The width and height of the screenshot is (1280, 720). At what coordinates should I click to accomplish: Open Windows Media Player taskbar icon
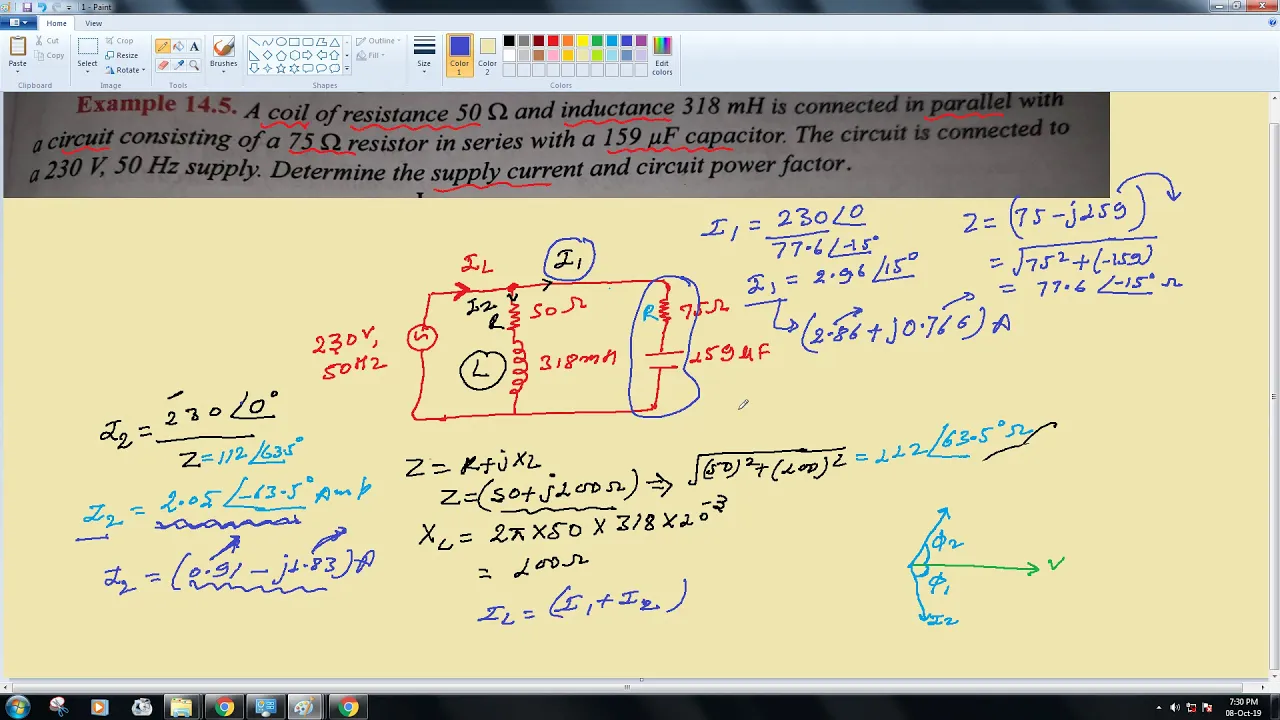pyautogui.click(x=99, y=707)
